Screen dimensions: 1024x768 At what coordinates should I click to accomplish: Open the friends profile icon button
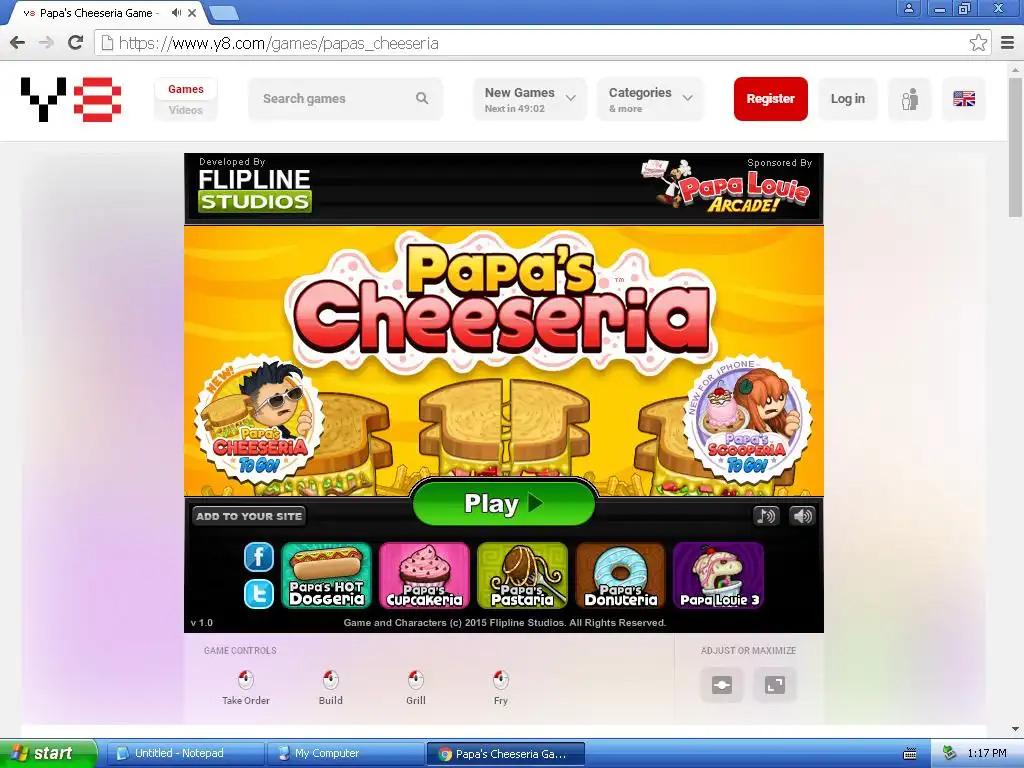[x=910, y=99]
